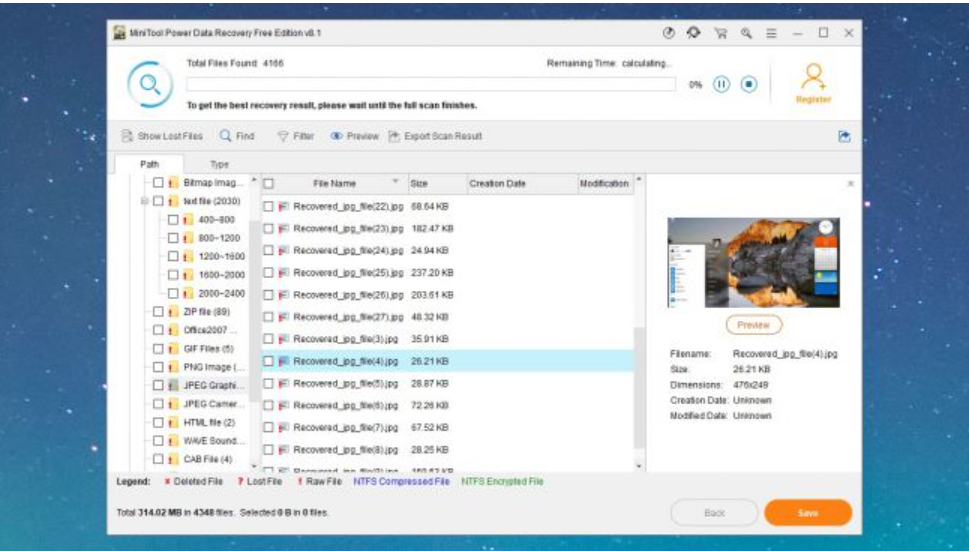Switch to the Type tab
The height and width of the screenshot is (552, 969).
coord(219,164)
